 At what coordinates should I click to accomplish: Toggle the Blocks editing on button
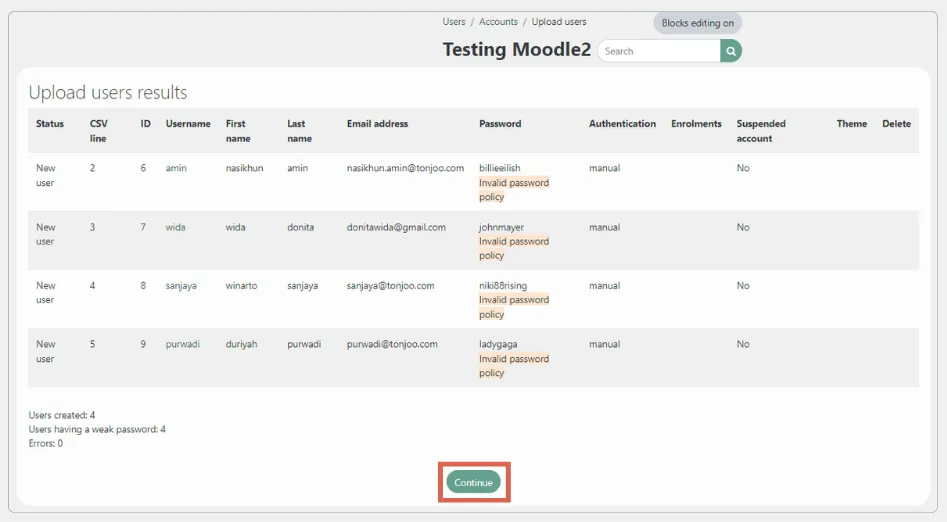[698, 23]
